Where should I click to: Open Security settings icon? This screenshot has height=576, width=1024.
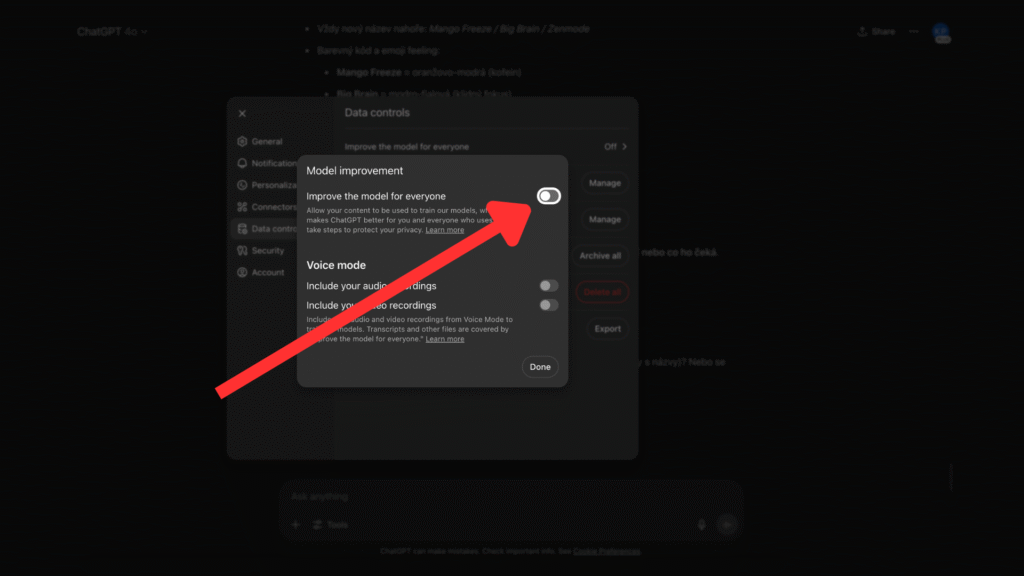coord(242,250)
